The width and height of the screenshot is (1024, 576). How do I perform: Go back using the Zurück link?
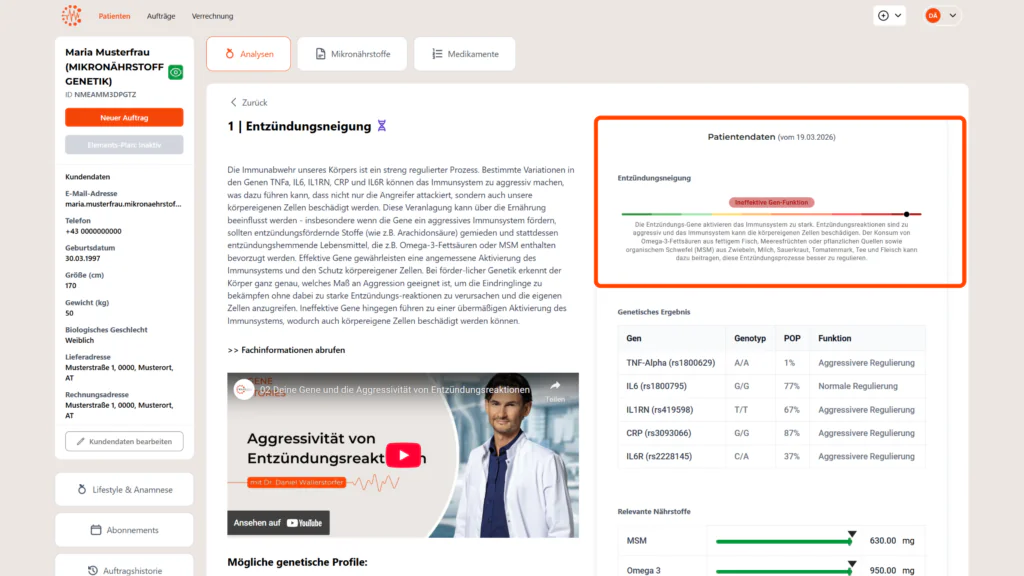(248, 102)
